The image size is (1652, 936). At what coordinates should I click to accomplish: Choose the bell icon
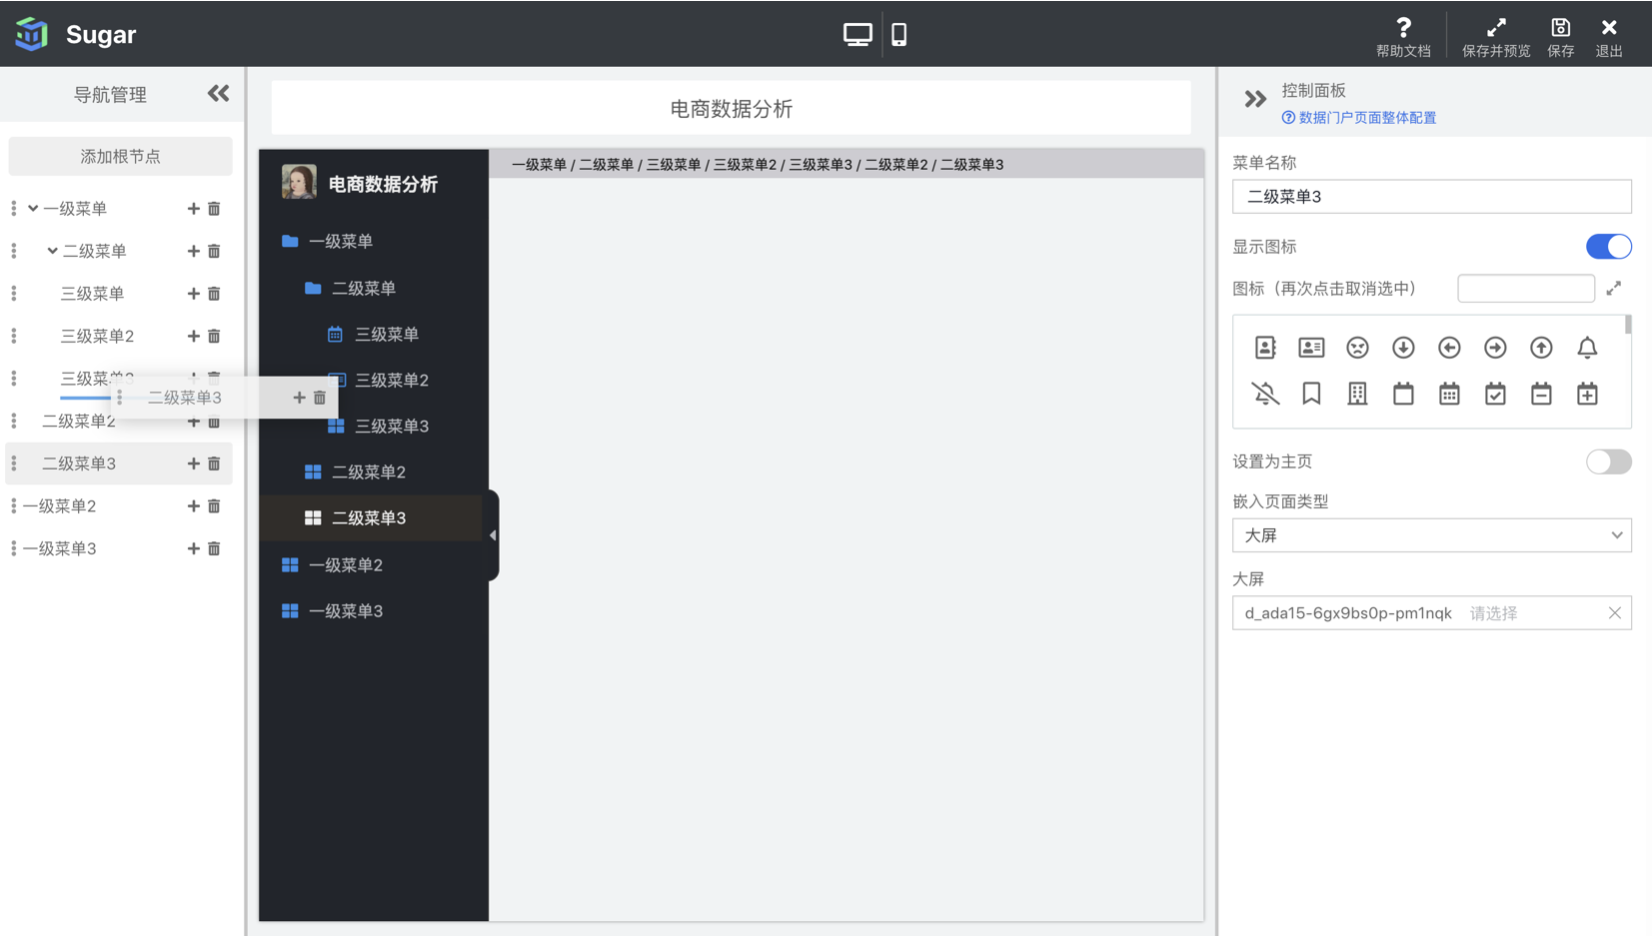[x=1587, y=347]
